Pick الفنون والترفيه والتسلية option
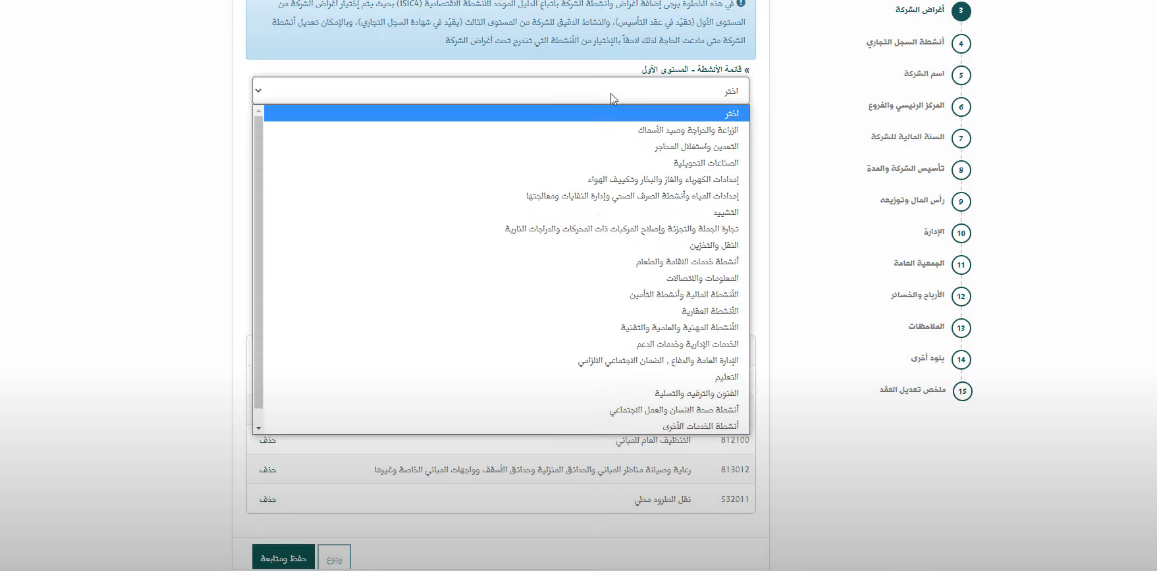The height and width of the screenshot is (571, 1157). pos(506,393)
